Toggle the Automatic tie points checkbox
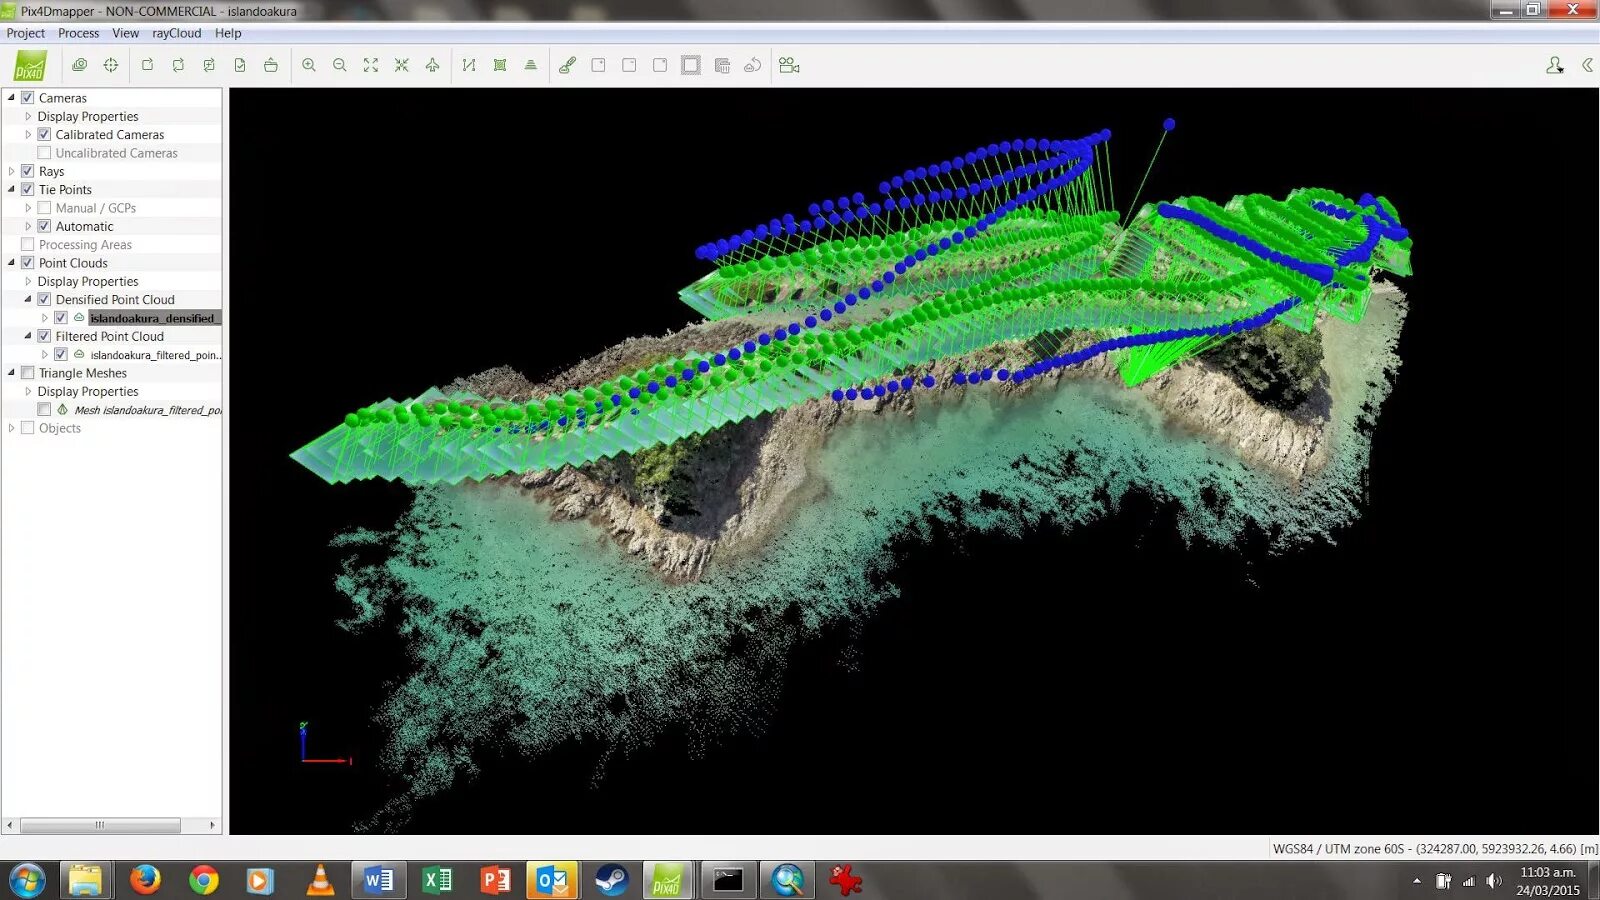 44,226
